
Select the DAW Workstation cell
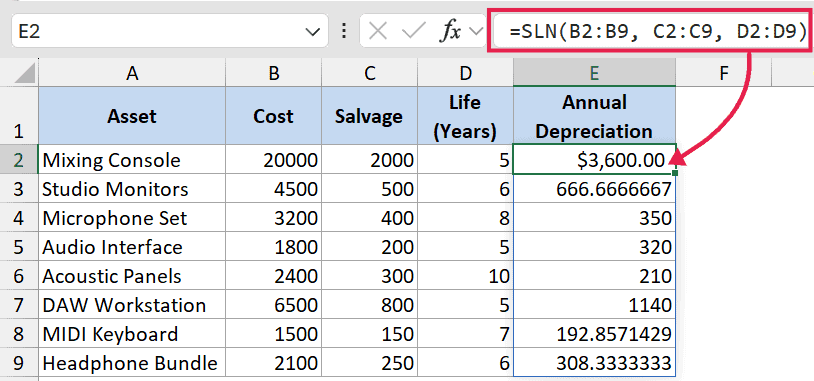132,304
